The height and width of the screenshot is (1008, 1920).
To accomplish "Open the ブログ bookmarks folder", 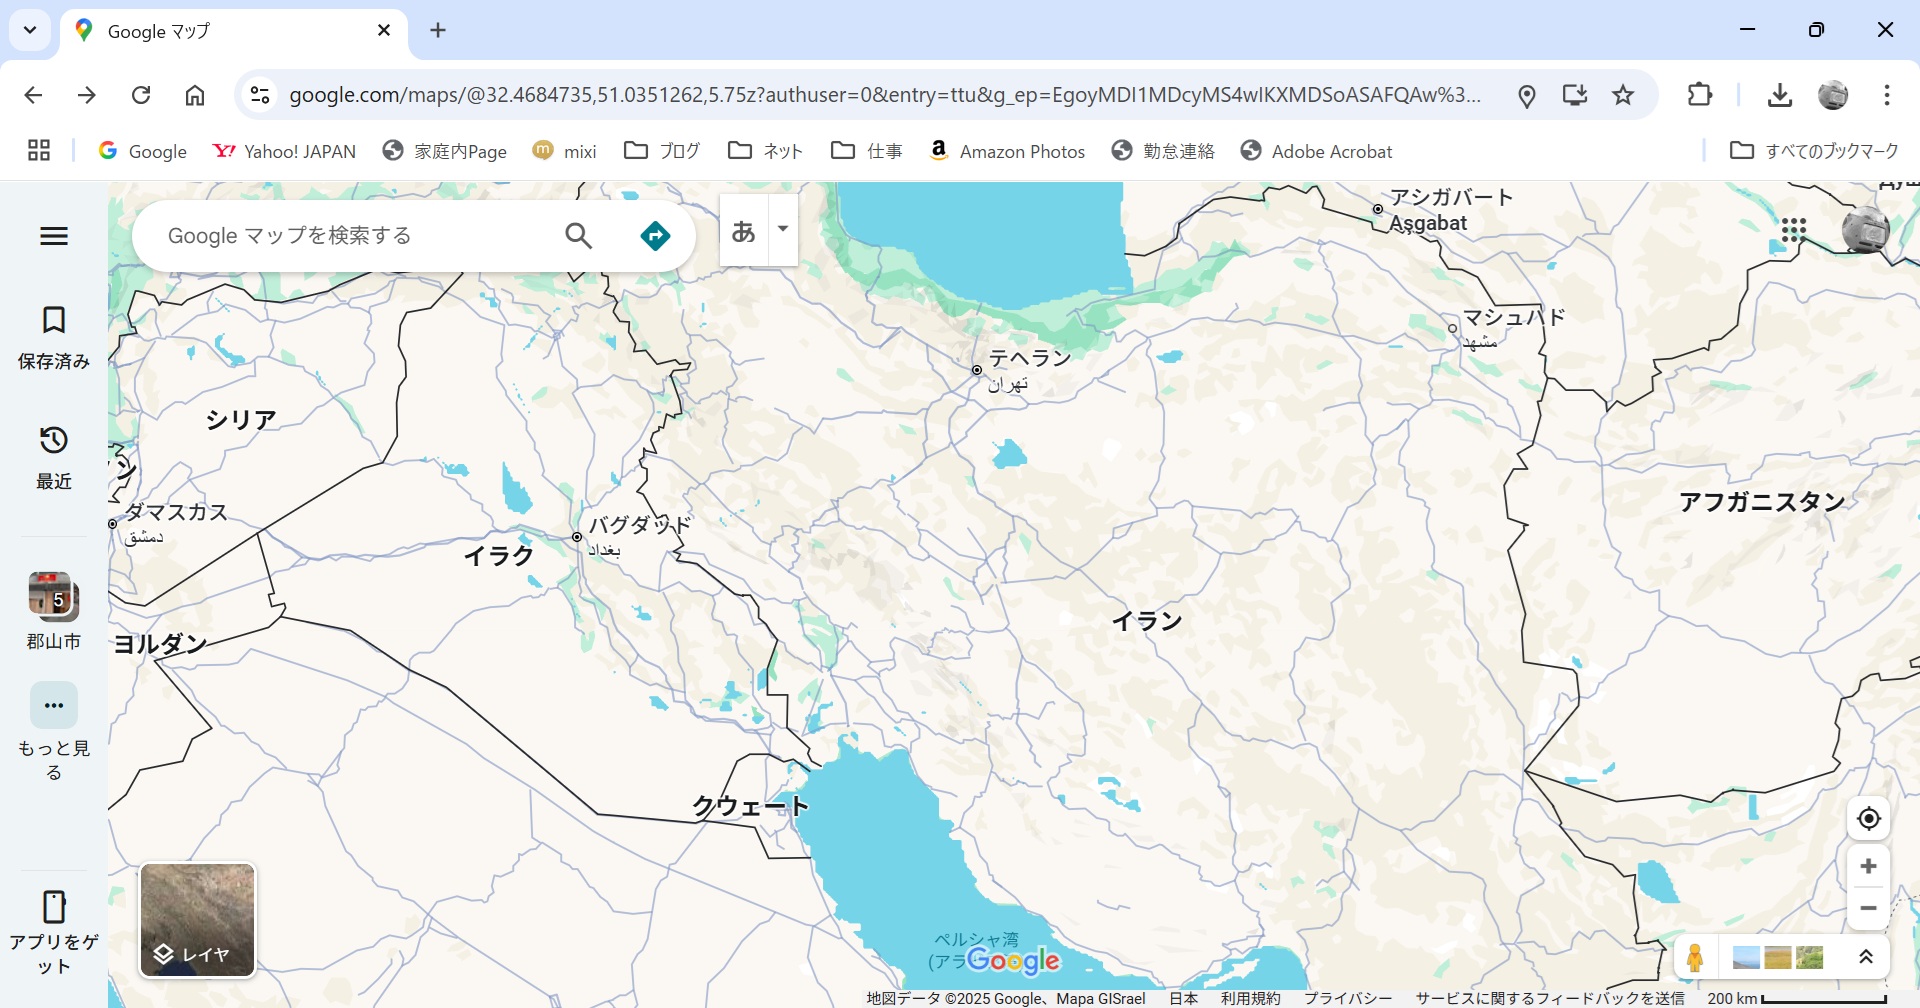I will click(662, 151).
